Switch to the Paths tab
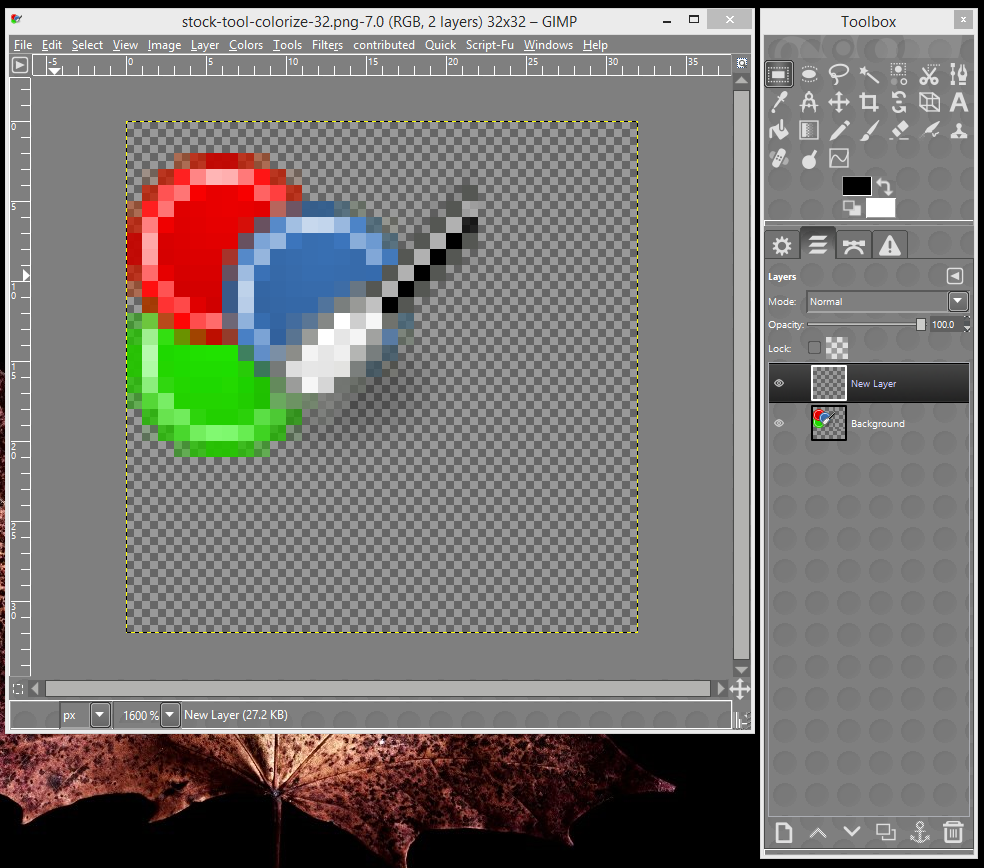The height and width of the screenshot is (868, 984). (853, 245)
